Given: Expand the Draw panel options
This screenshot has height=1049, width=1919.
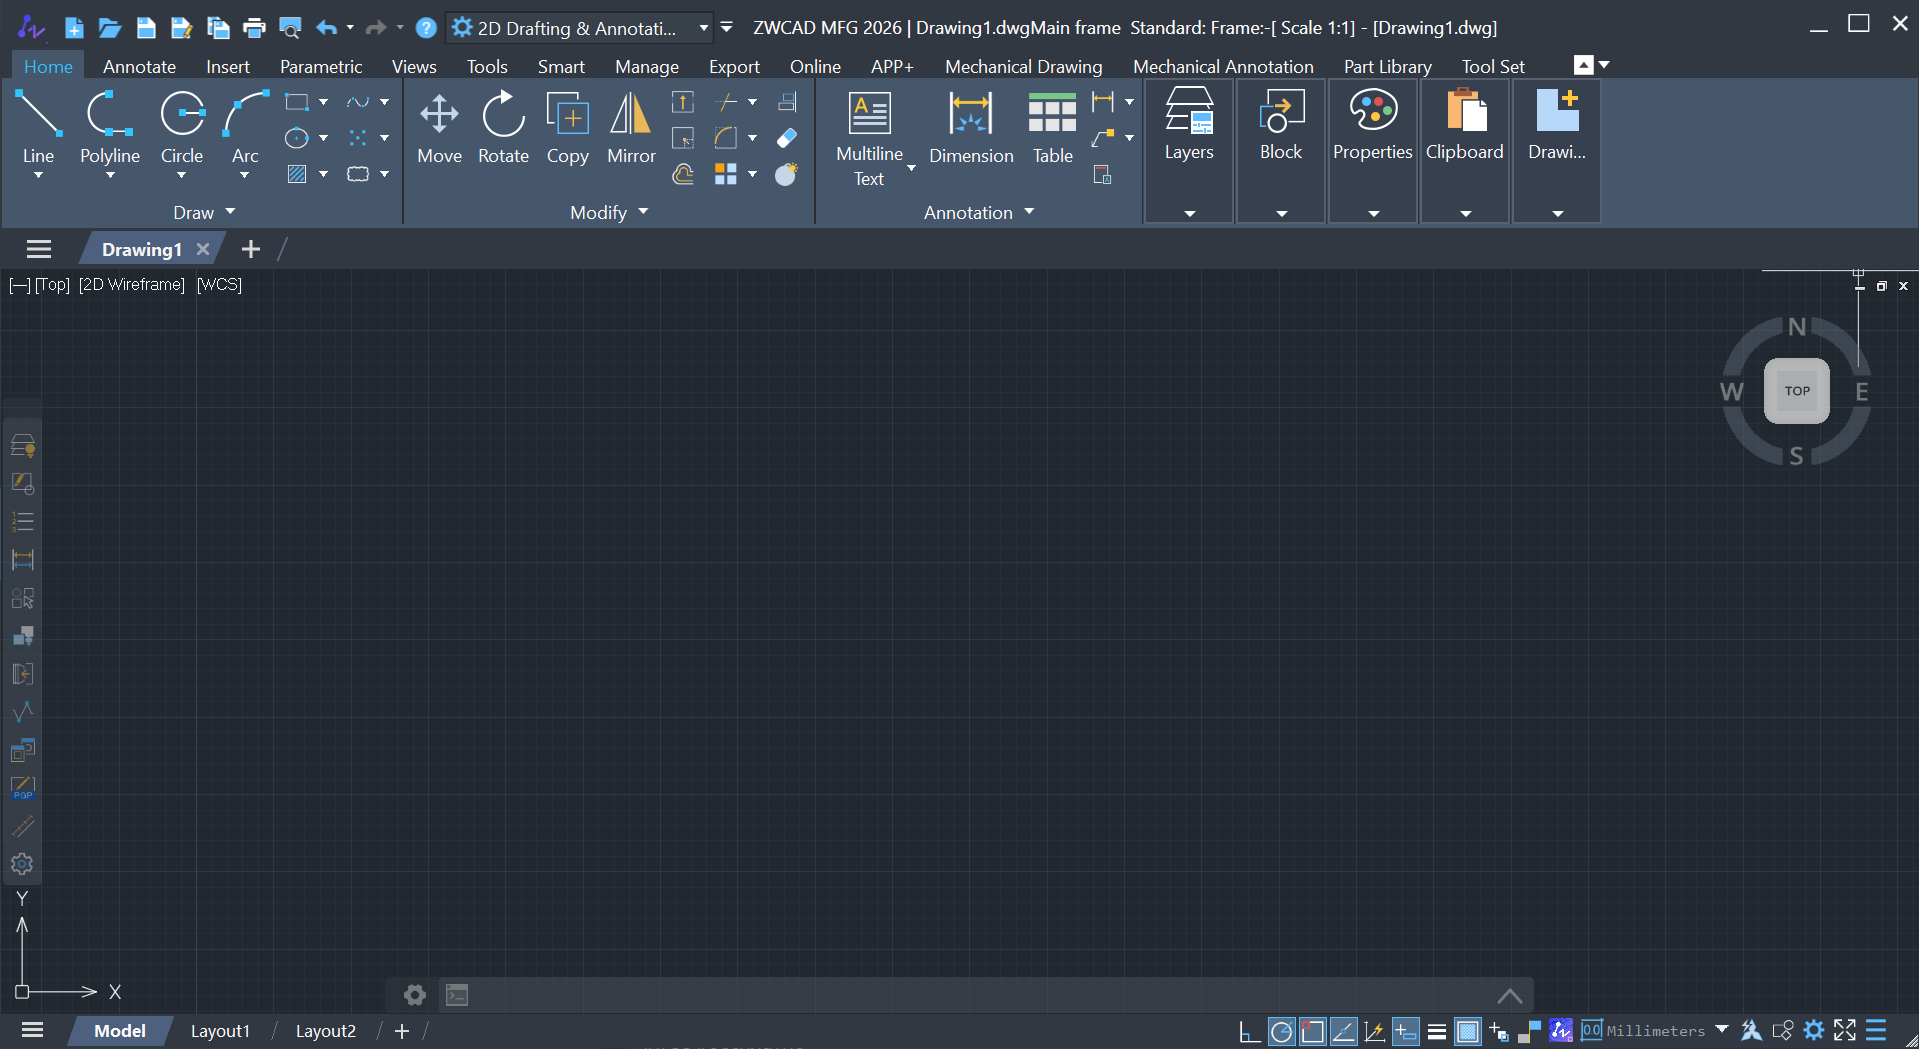Looking at the screenshot, I should [229, 211].
